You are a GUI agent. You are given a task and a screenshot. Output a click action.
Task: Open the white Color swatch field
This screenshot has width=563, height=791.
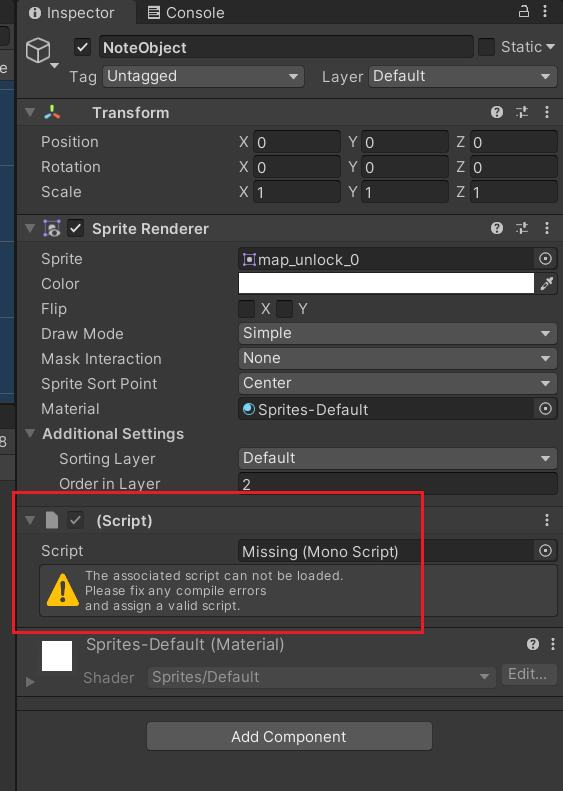tap(386, 283)
